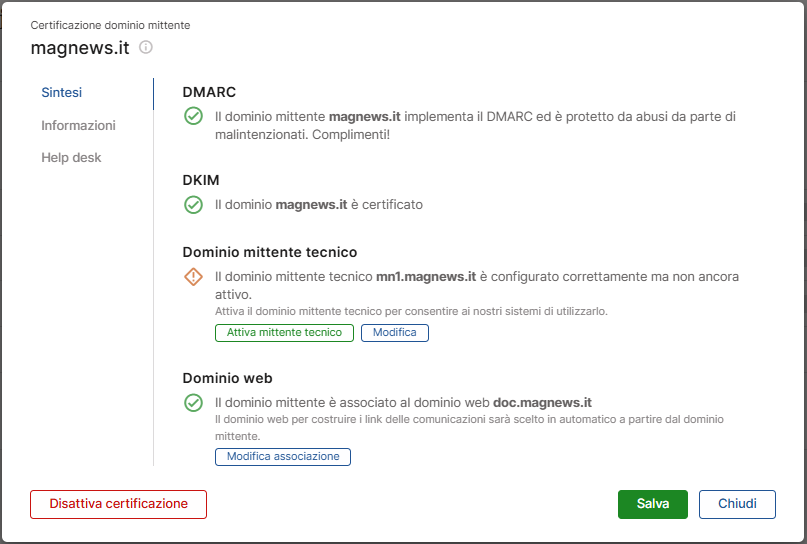Click the Dominio web green checkmark icon

click(x=194, y=402)
